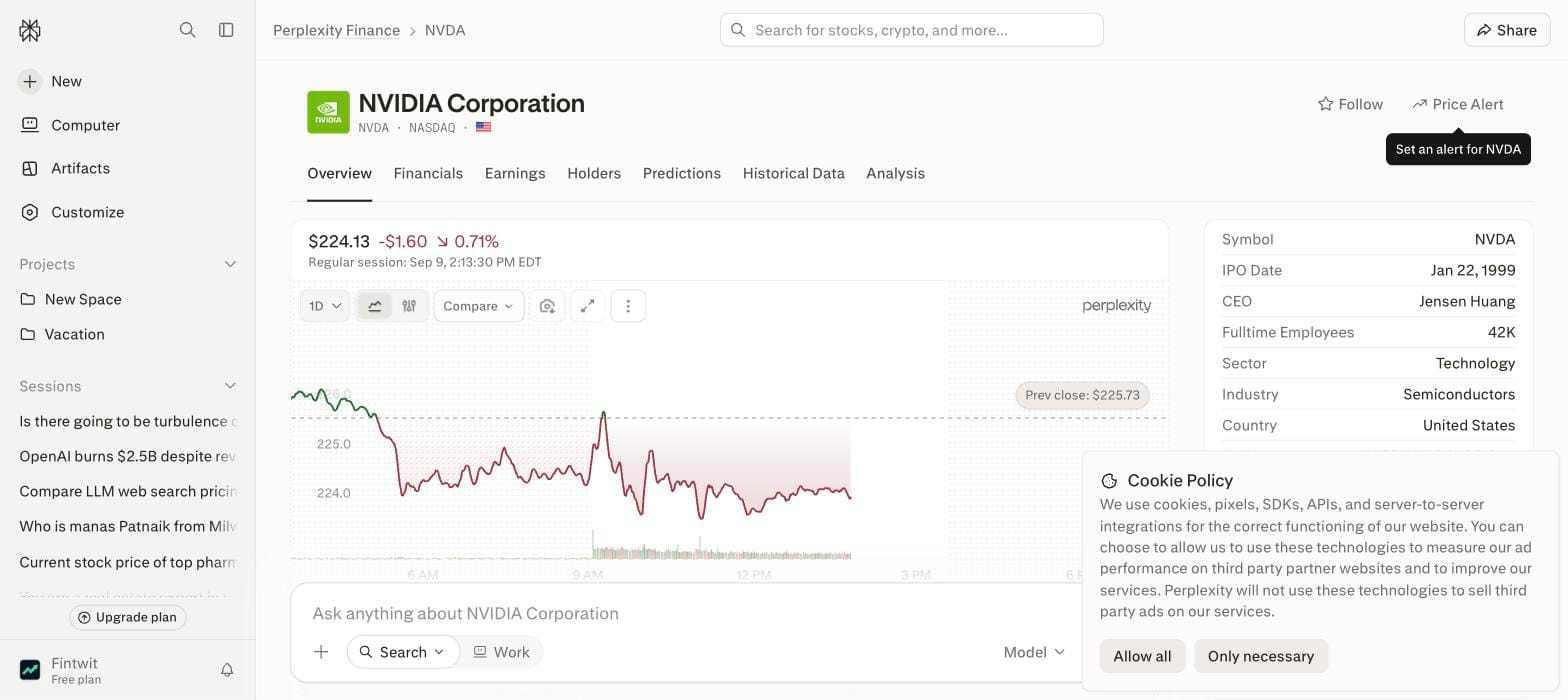This screenshot has width=1568, height=700.
Task: Open Artifacts in the sidebar
Action: click(127, 168)
